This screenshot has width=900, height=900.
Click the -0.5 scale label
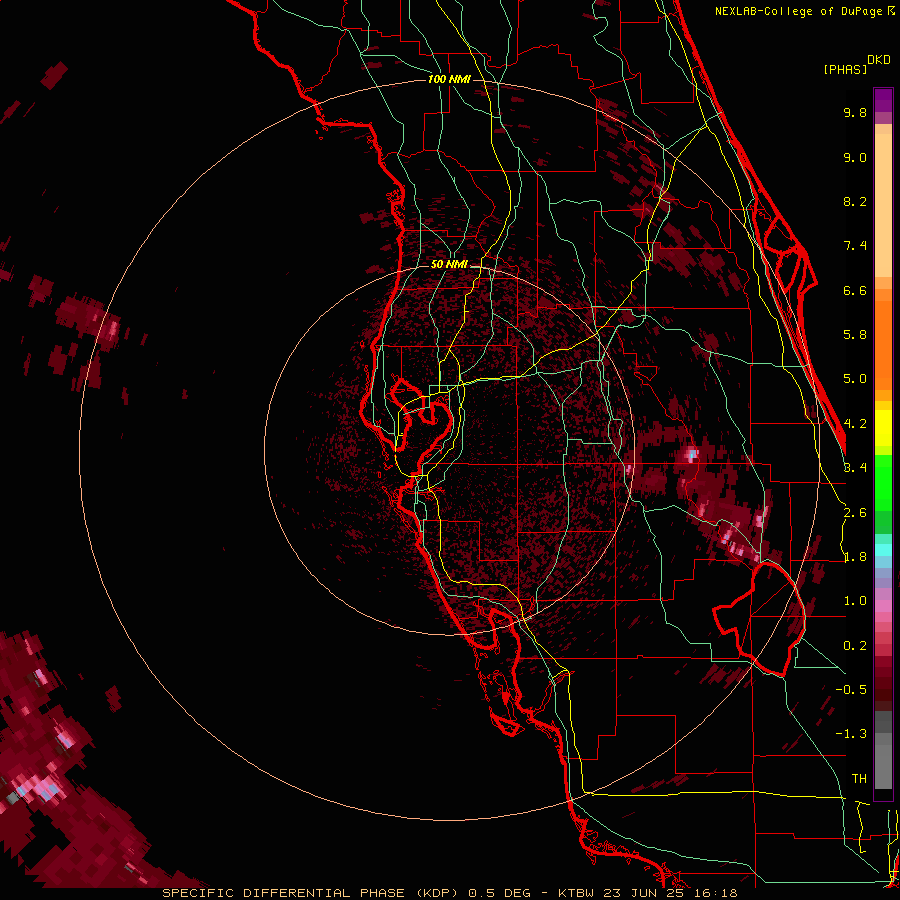click(x=851, y=690)
